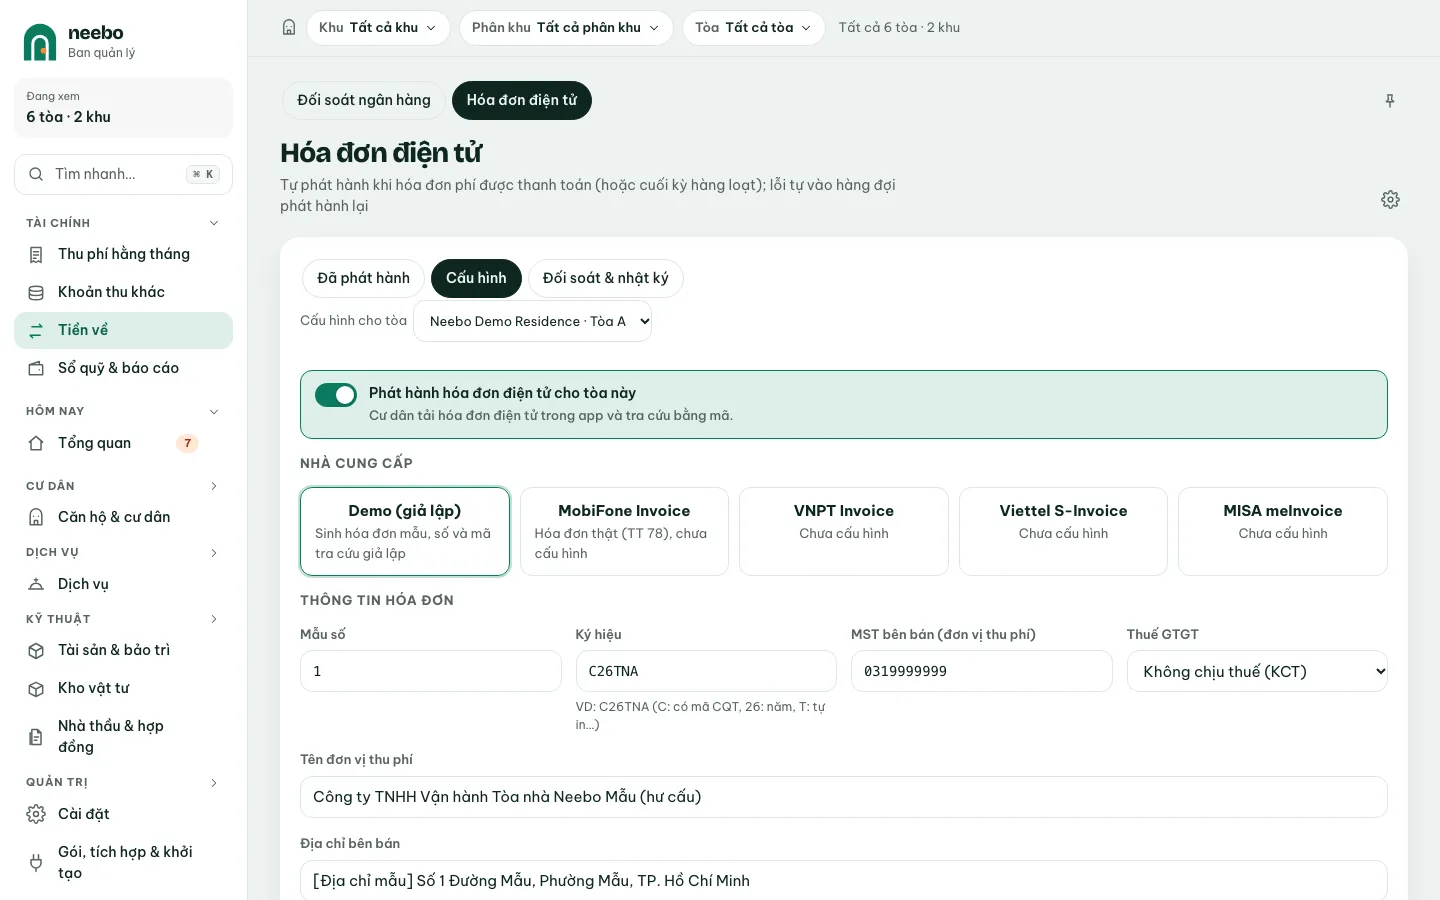Pin the page with the pin icon

[x=1390, y=101]
